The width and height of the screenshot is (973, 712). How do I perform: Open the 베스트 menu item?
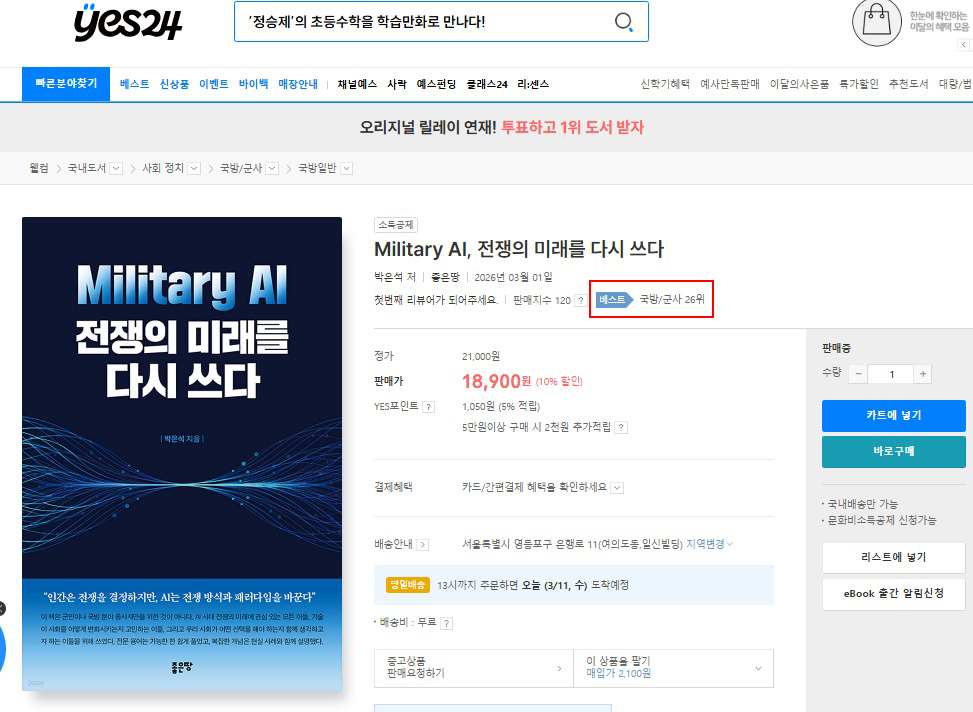pos(134,84)
